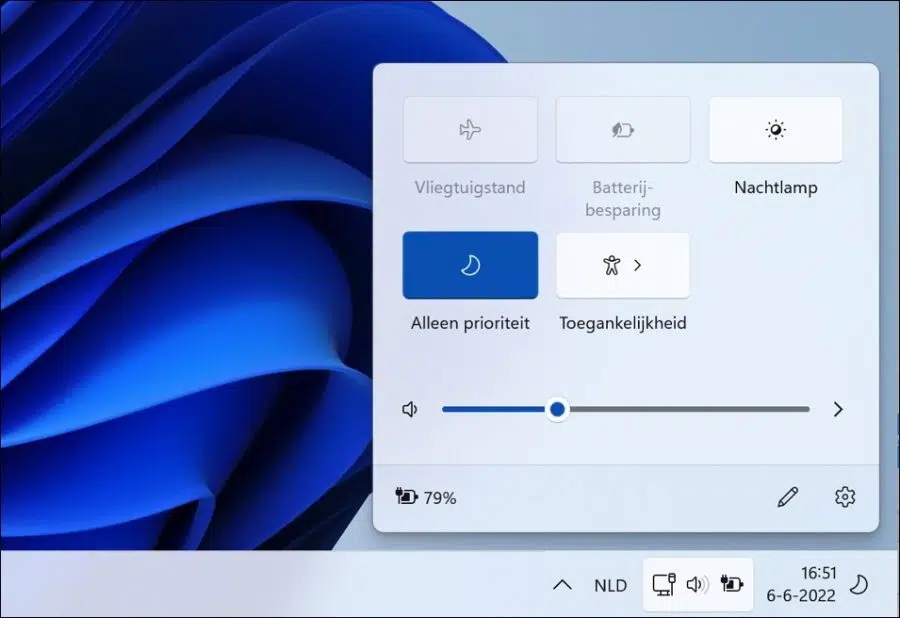Open the clock showing 16:51 6-6-2022
Image resolution: width=900 pixels, height=618 pixels.
click(x=801, y=584)
